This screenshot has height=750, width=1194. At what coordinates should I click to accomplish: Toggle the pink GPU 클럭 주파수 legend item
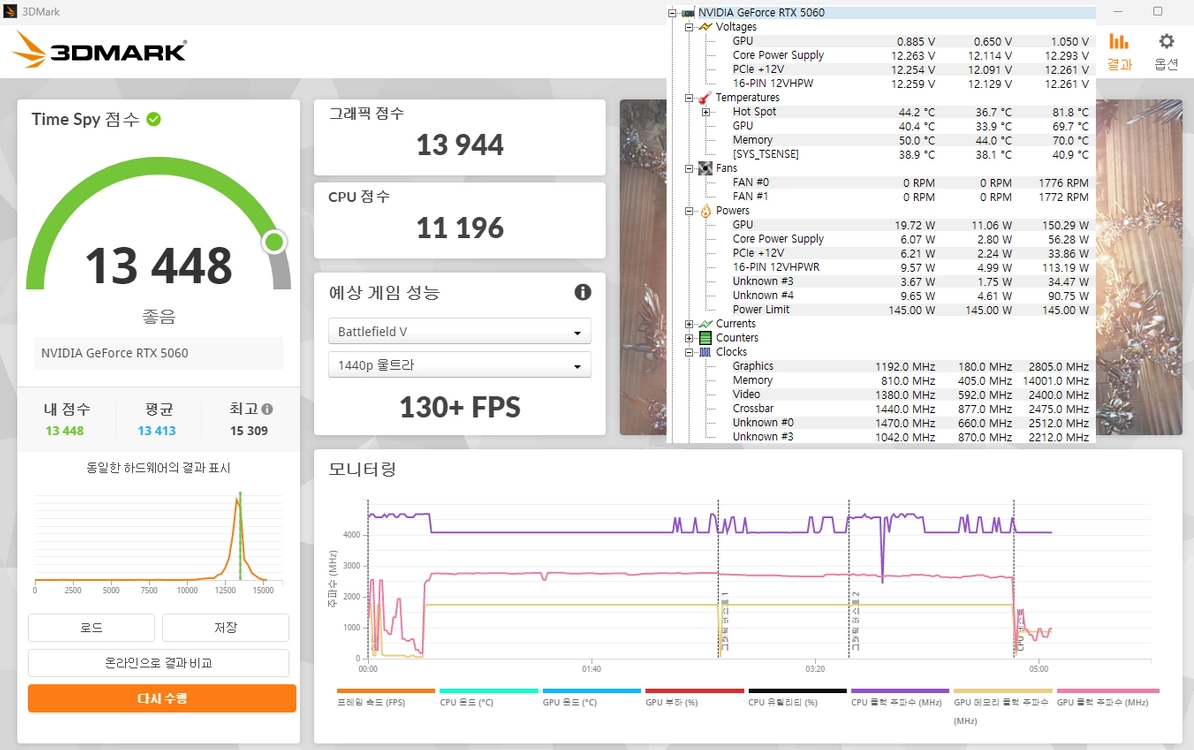1107,697
